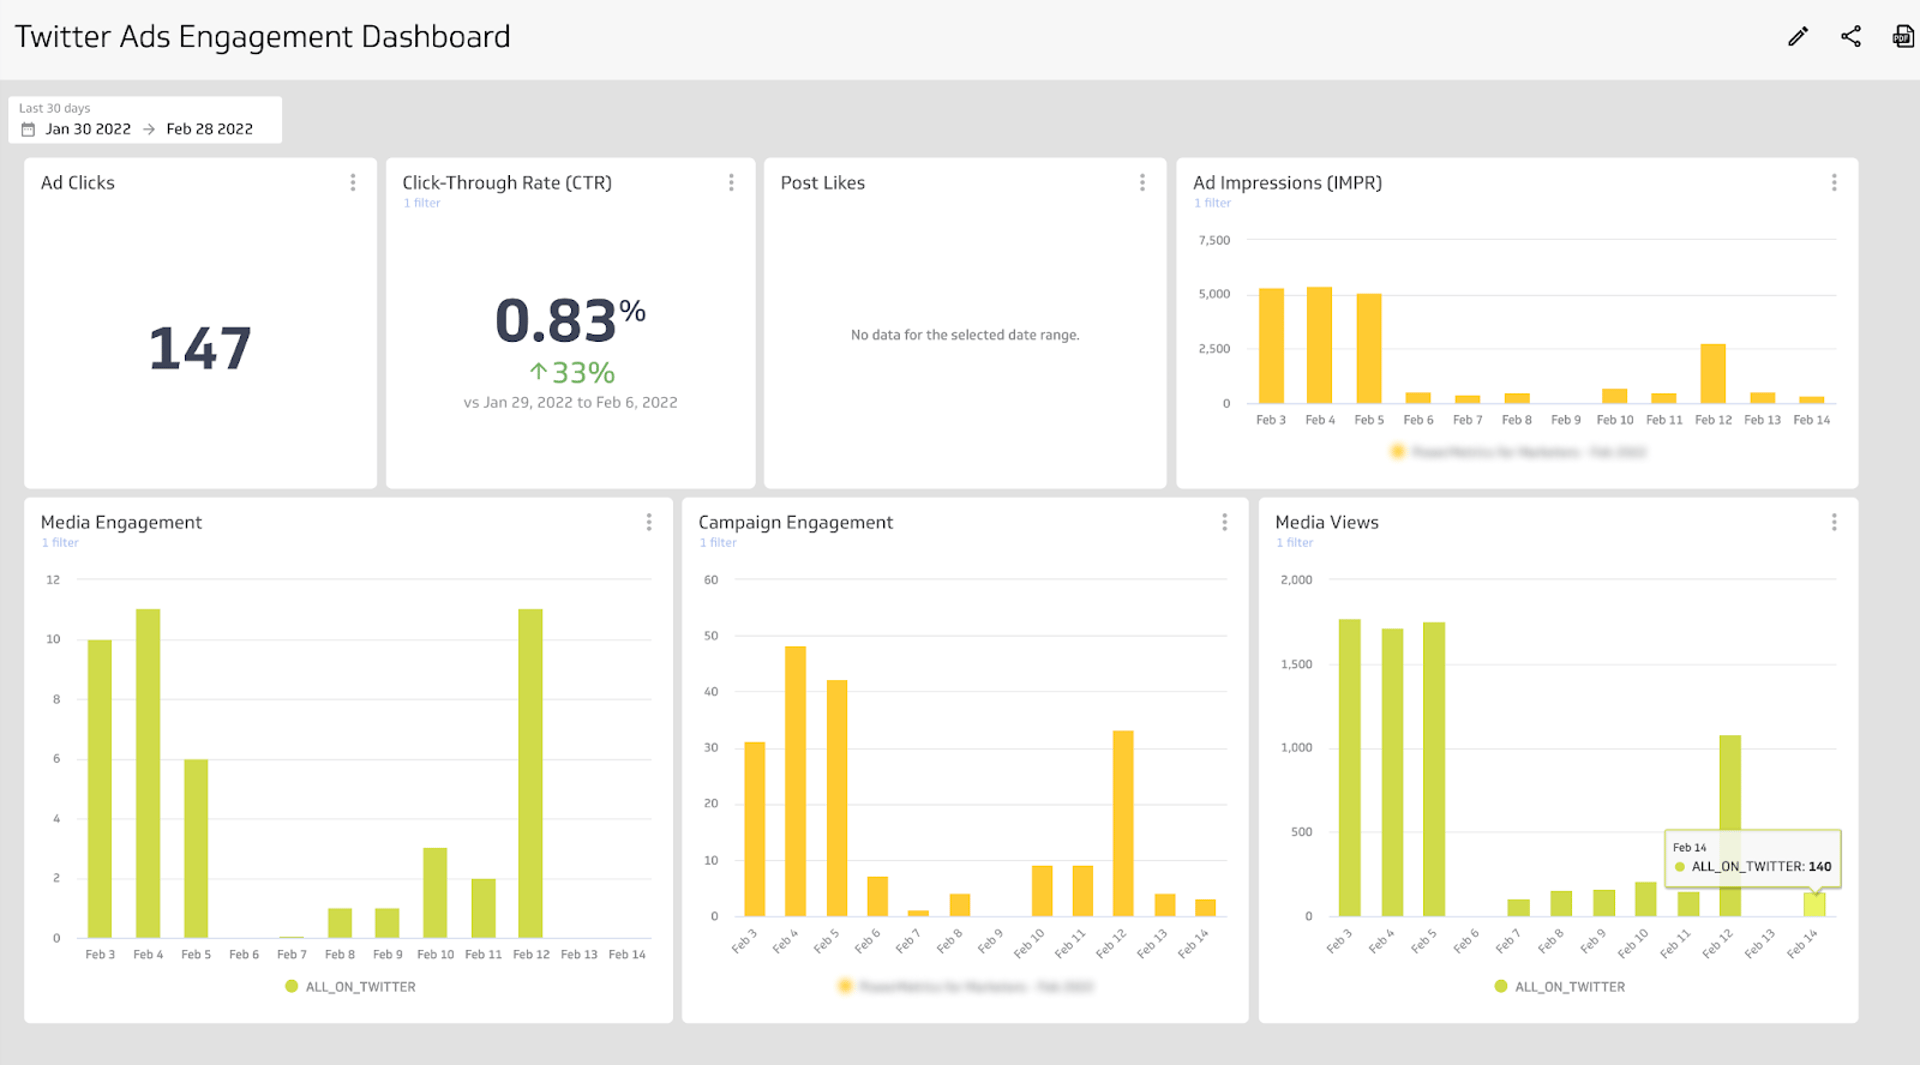
Task: Click the 1 filter link under Ad Impressions
Action: pos(1212,203)
